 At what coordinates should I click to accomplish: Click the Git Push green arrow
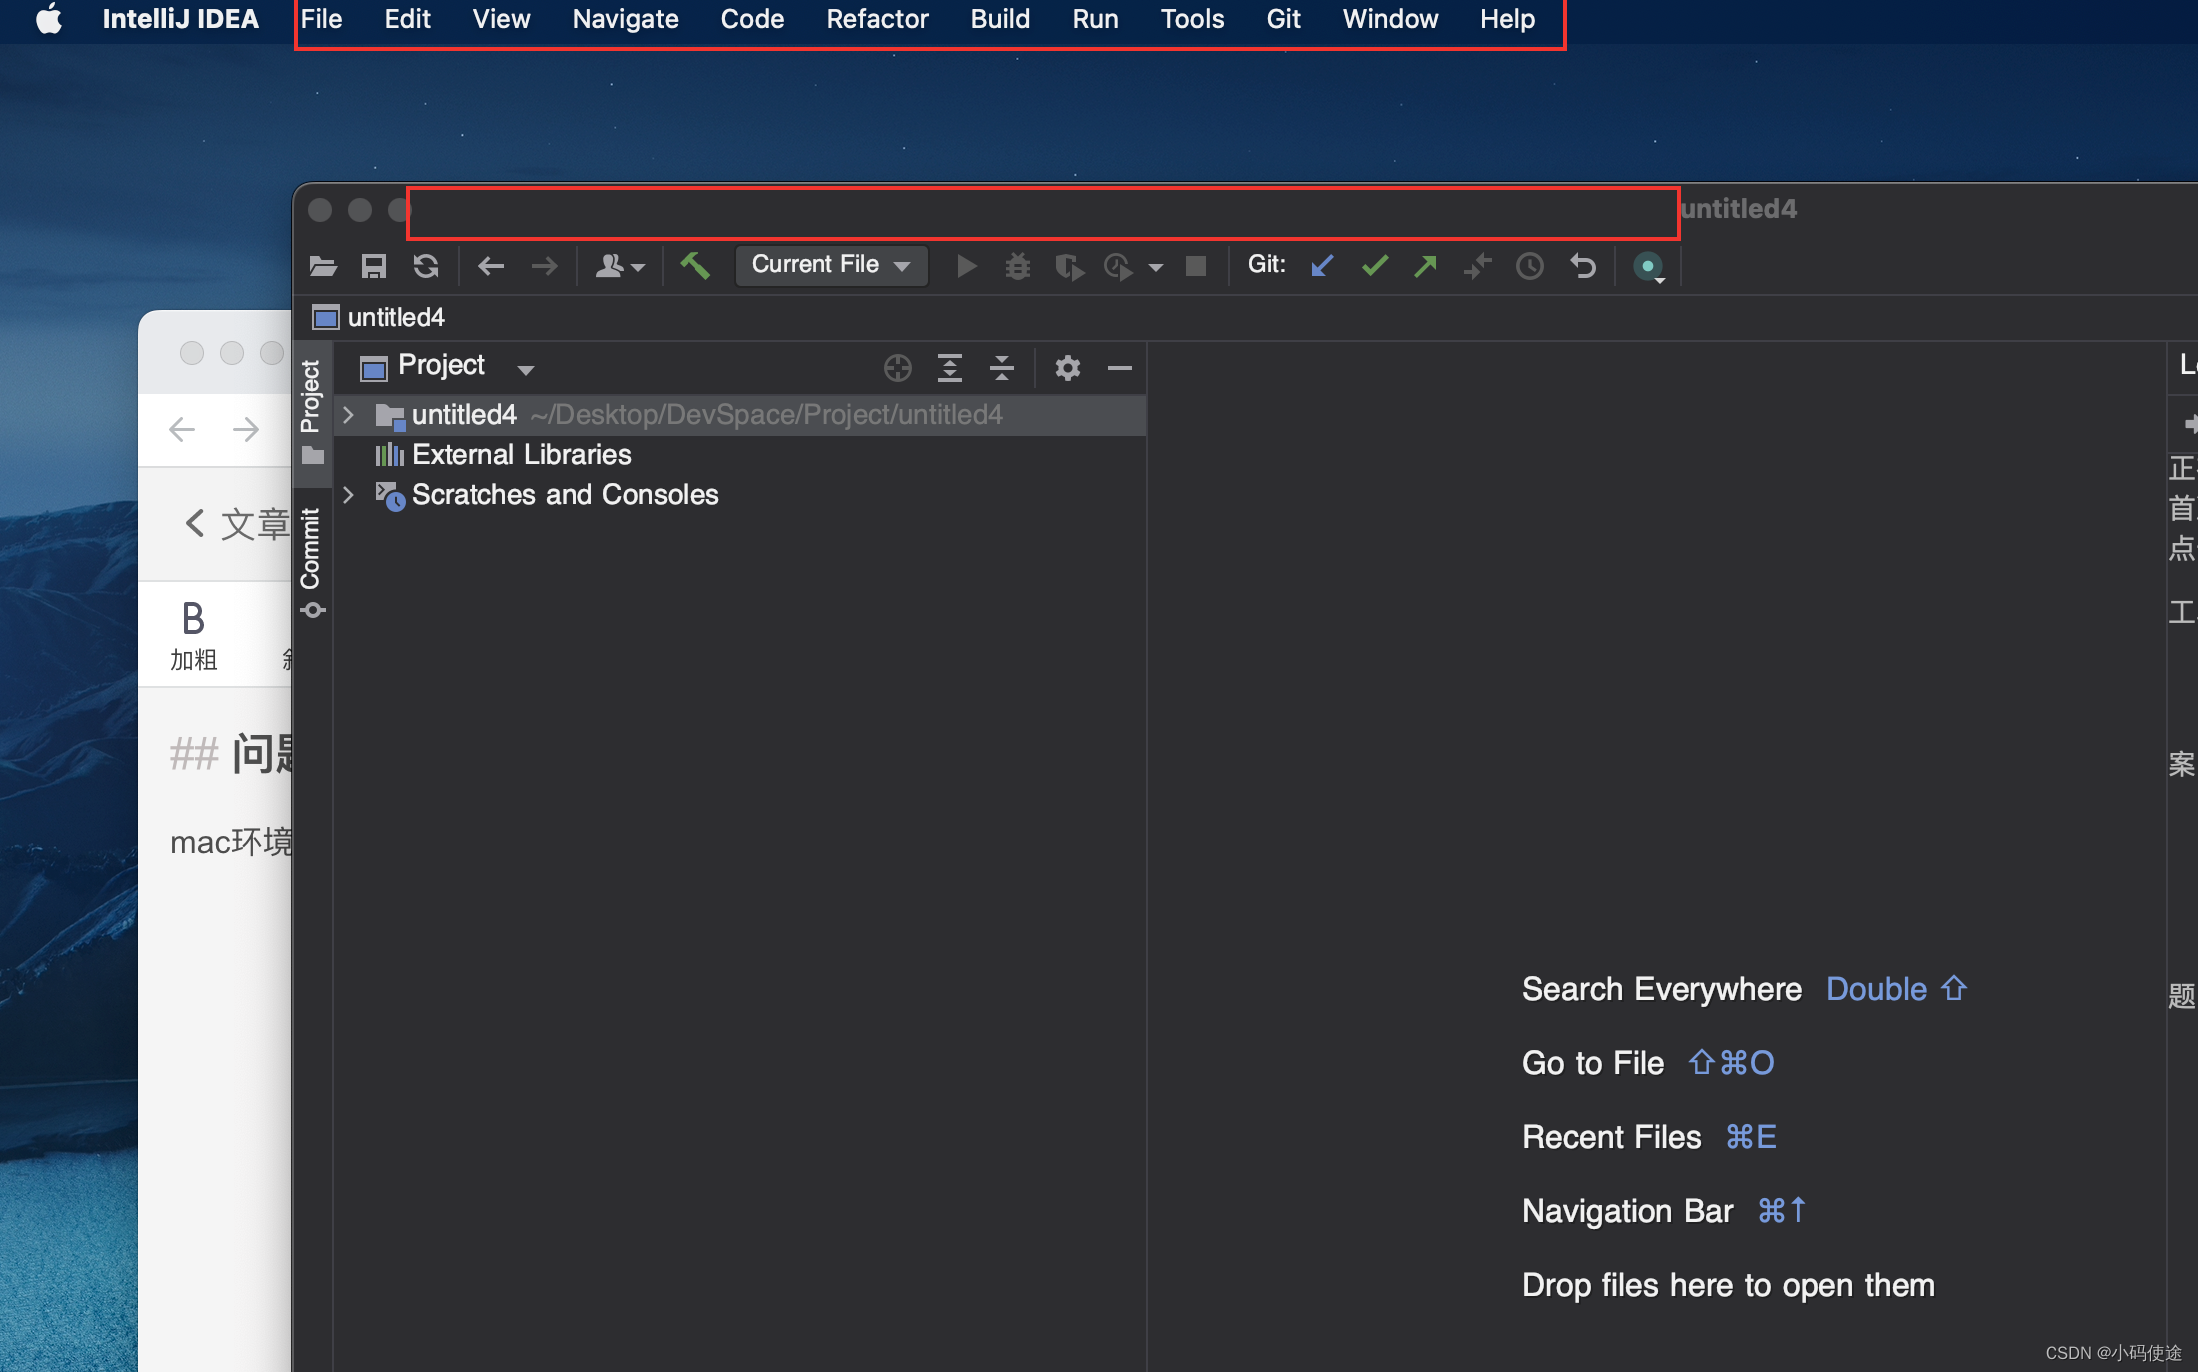[1426, 266]
